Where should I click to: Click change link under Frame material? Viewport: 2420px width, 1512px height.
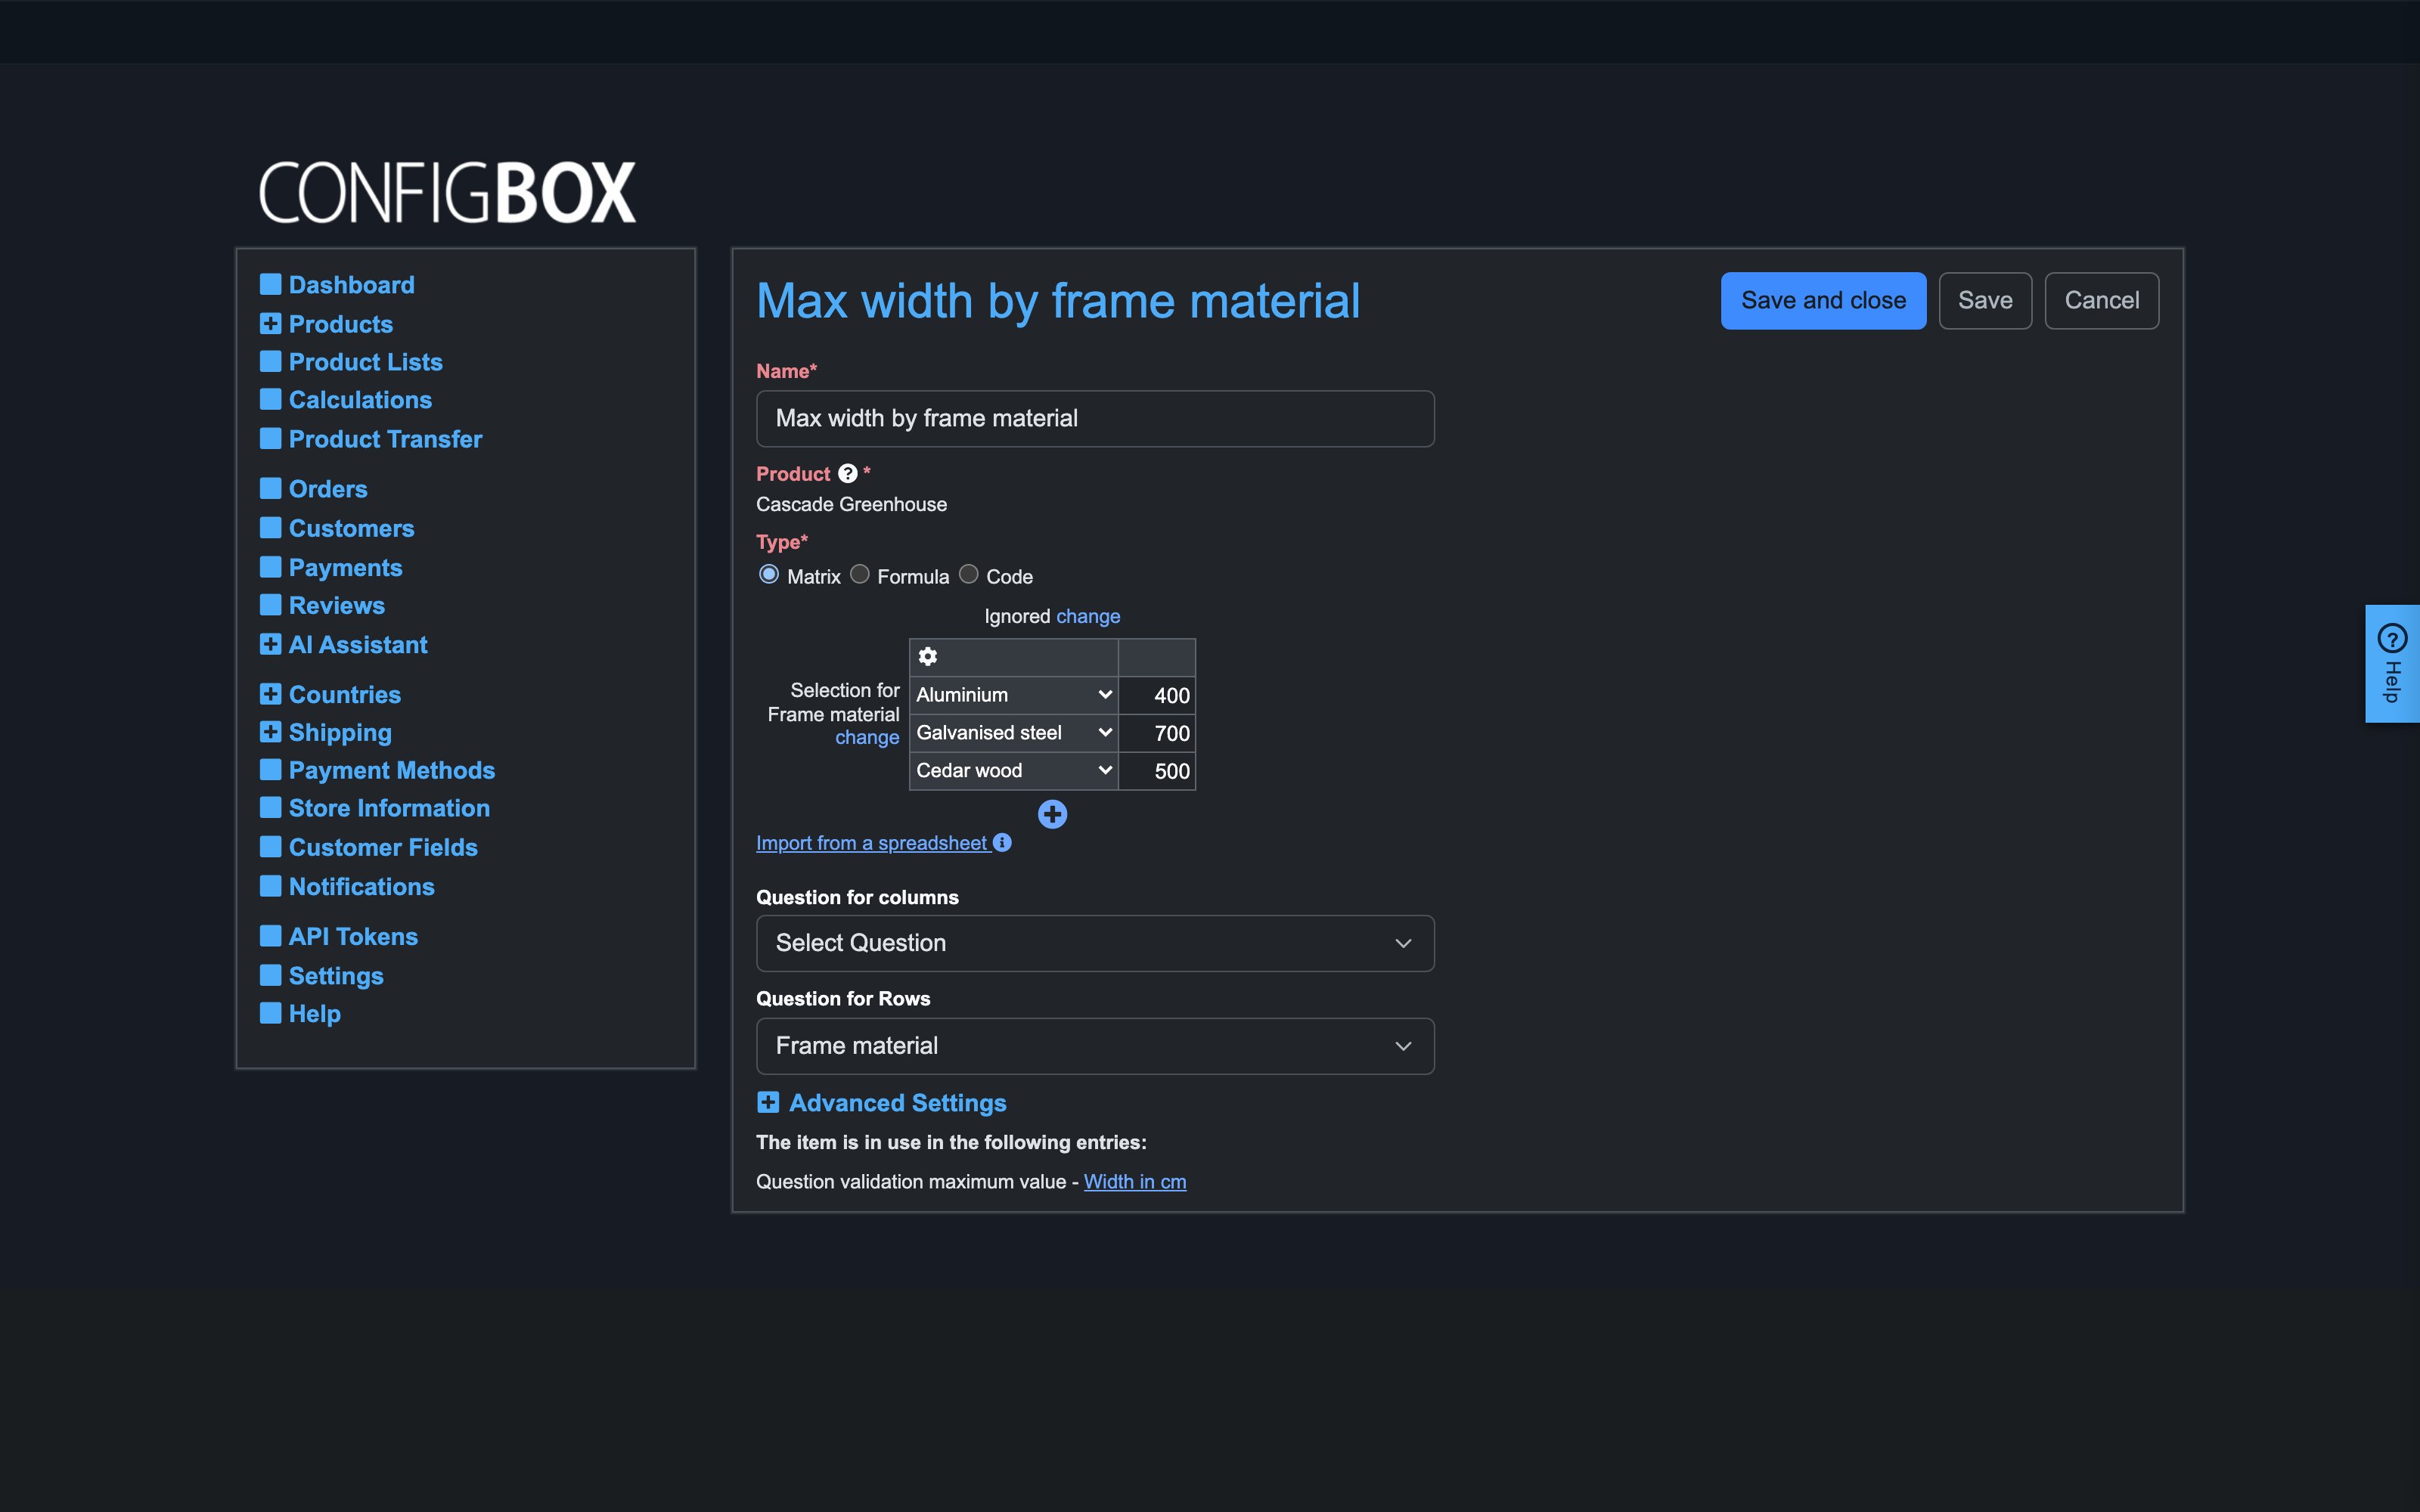click(867, 737)
